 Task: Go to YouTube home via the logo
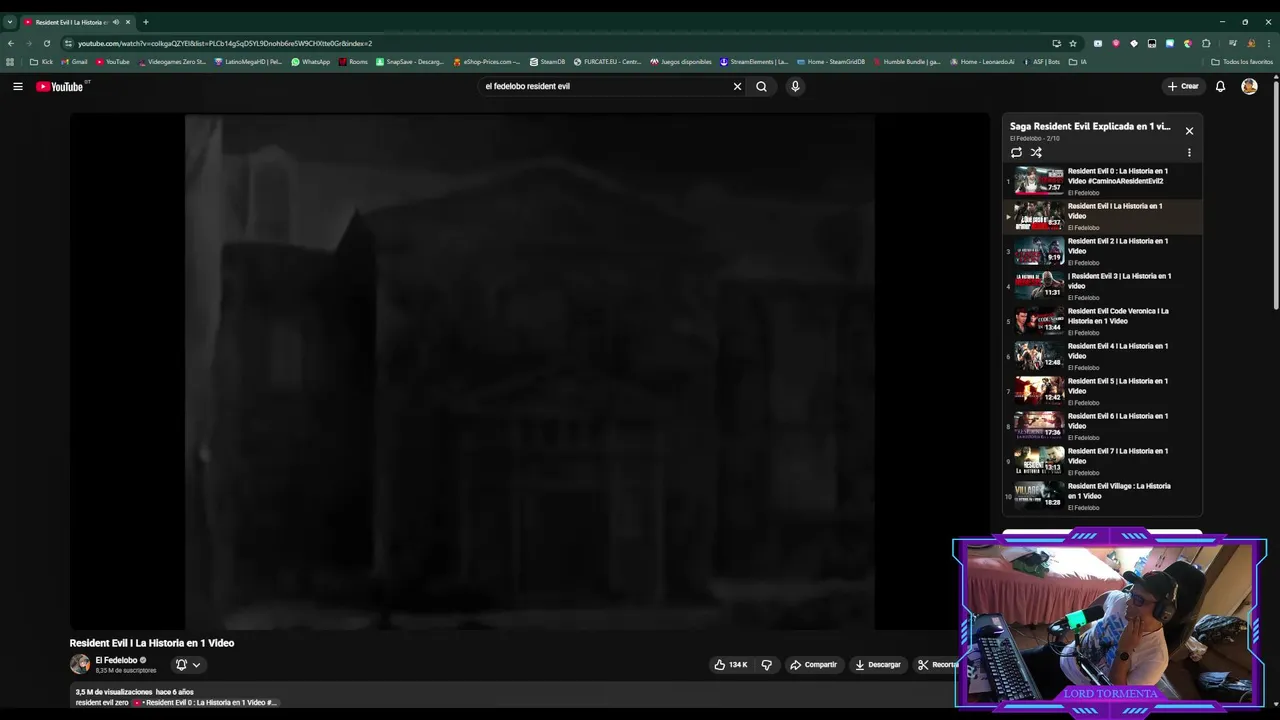pos(60,86)
